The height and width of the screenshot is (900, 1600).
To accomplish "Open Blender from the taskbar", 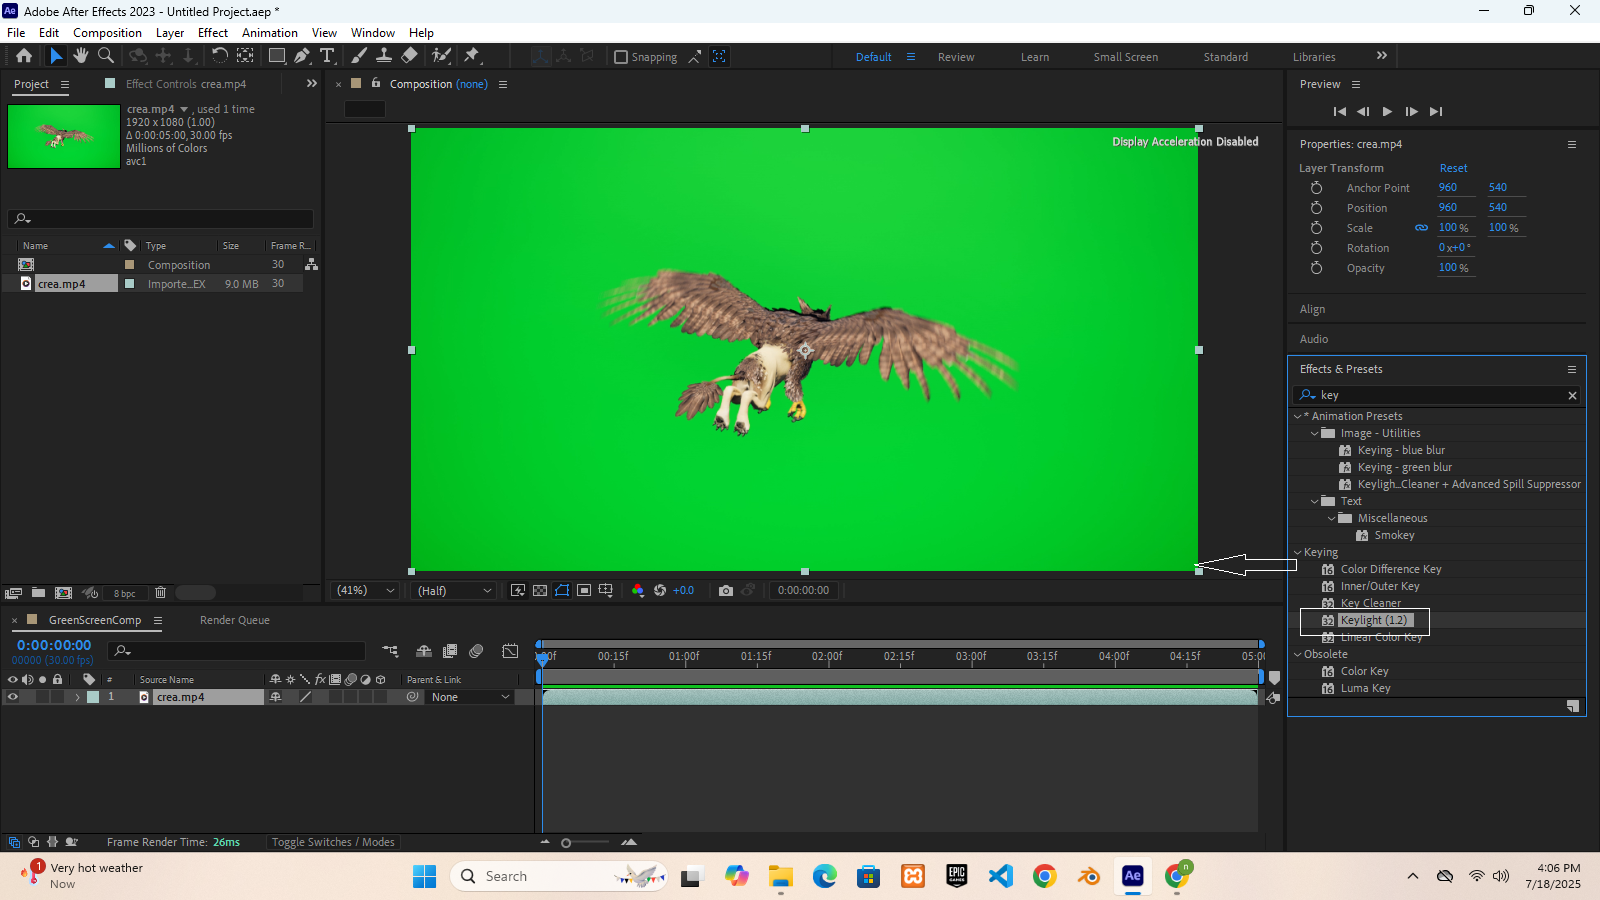I will [x=1088, y=876].
